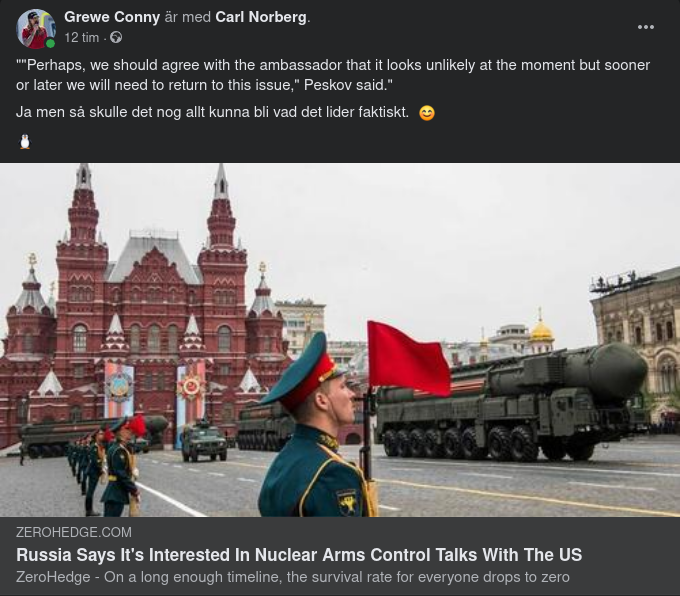The width and height of the screenshot is (680, 596).
Task: Click the missile launcher truck in the photo
Action: pos(511,402)
